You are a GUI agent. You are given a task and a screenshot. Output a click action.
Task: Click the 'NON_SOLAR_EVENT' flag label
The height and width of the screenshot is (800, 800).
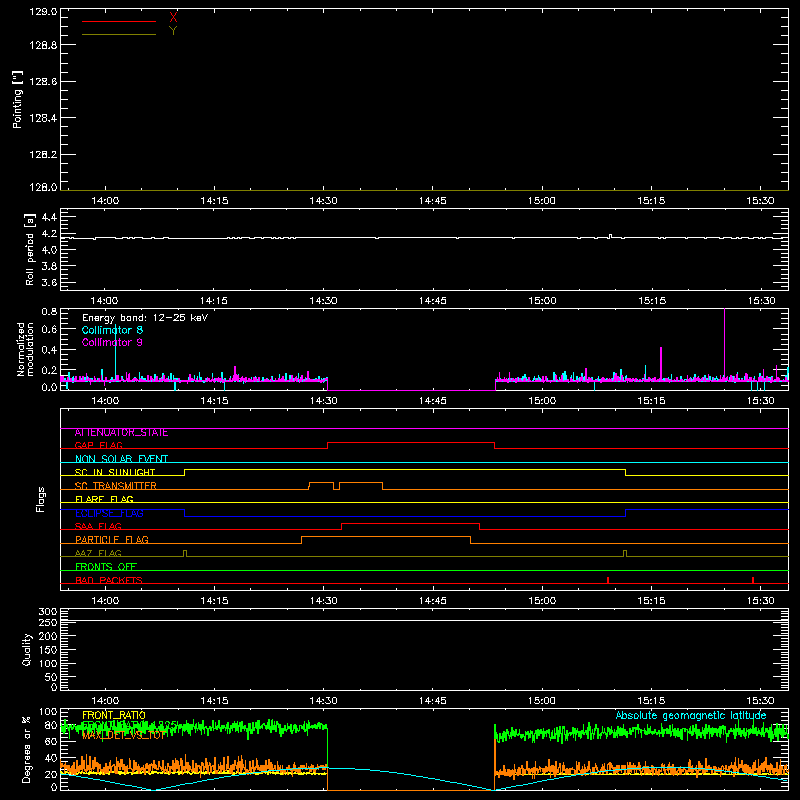pos(121,459)
